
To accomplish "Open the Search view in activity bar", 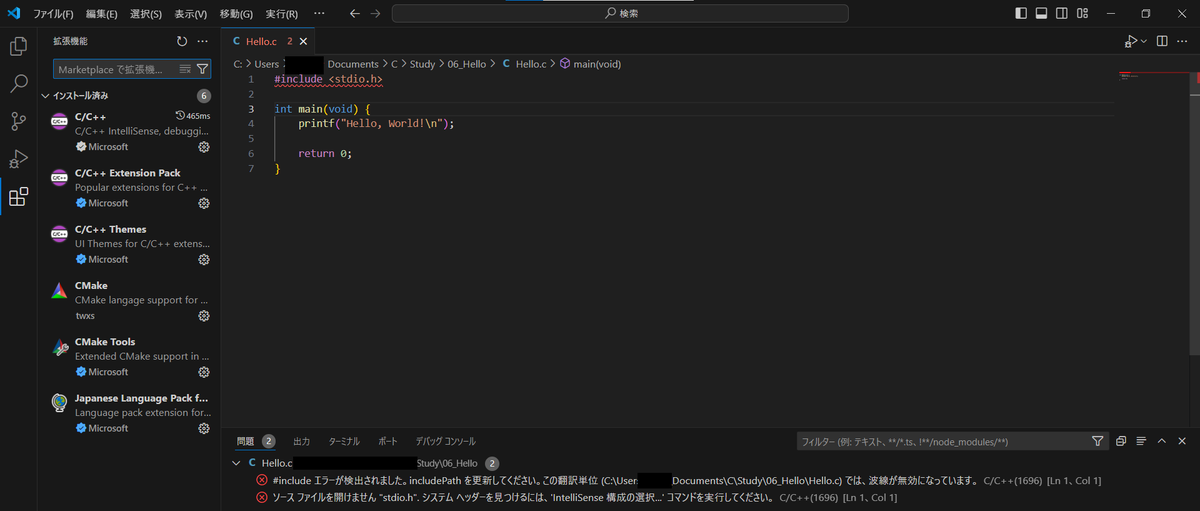I will coord(18,84).
